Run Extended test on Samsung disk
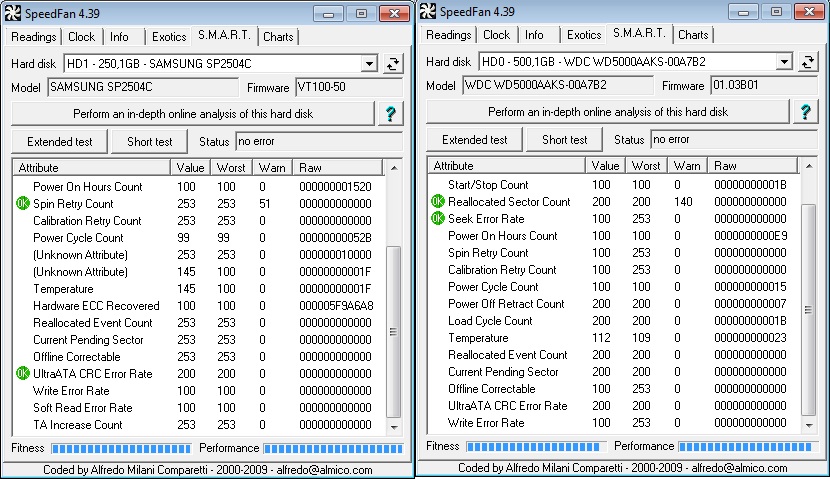Viewport: 830px width, 479px height. (59, 142)
